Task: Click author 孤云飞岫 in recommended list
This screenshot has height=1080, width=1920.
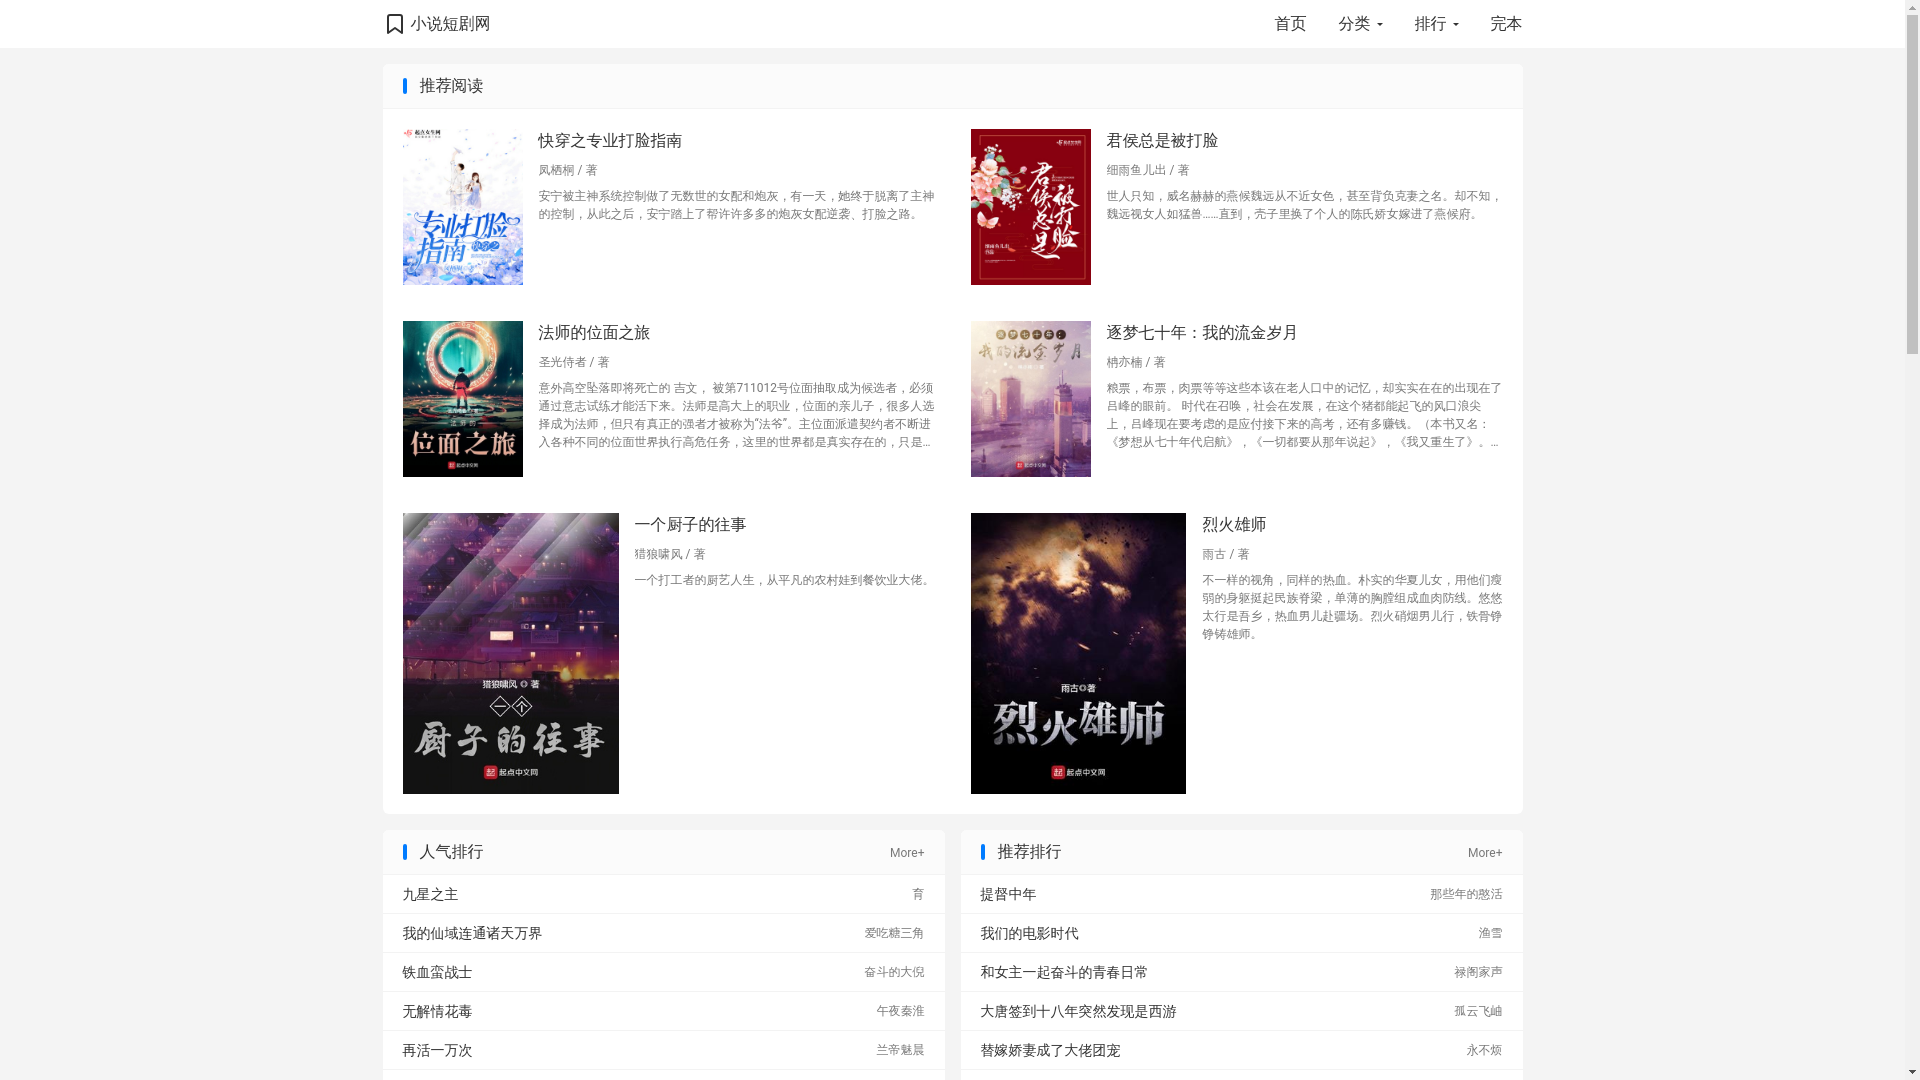Action: pos(1478,1012)
